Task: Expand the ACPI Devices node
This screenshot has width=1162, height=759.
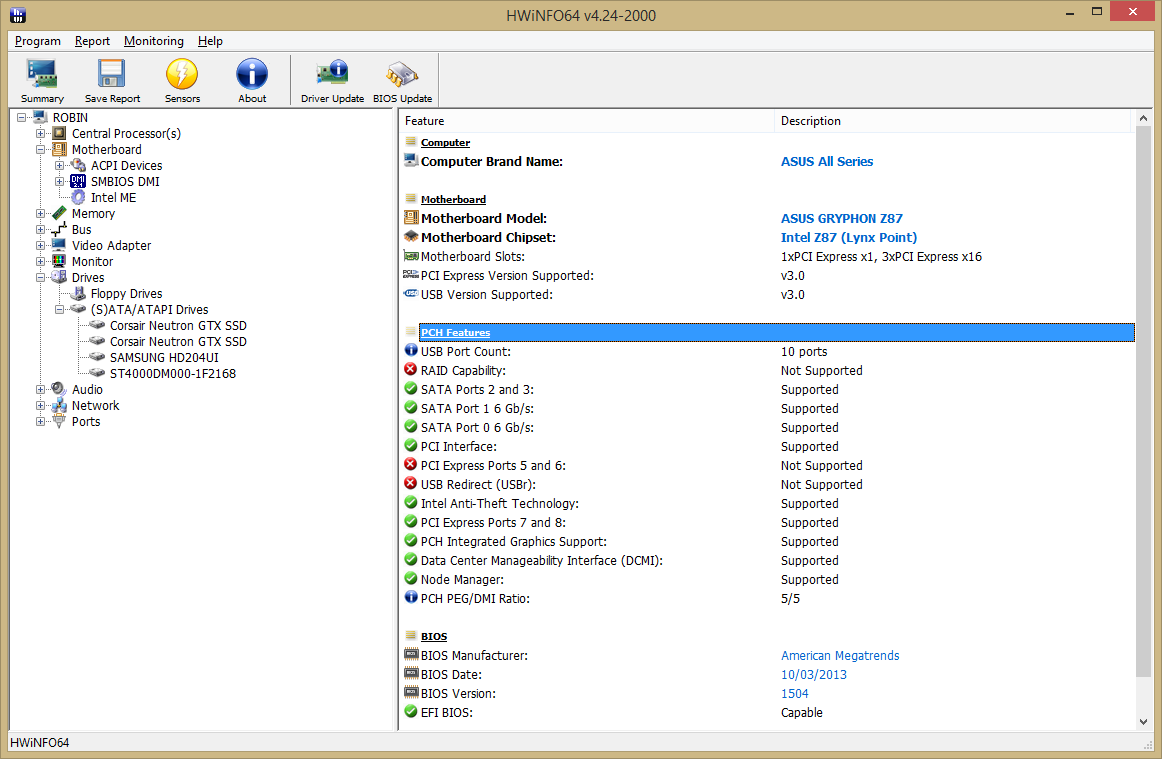Action: coord(60,166)
